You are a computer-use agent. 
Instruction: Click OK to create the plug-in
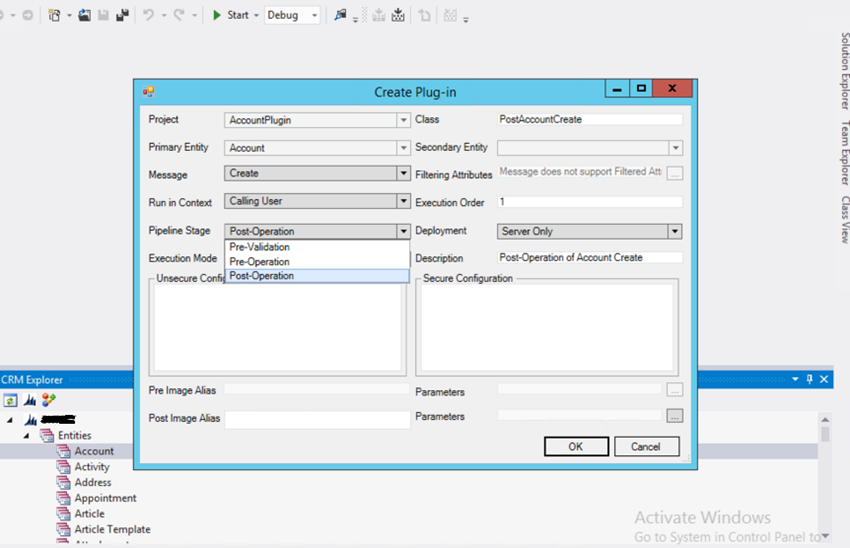point(575,447)
